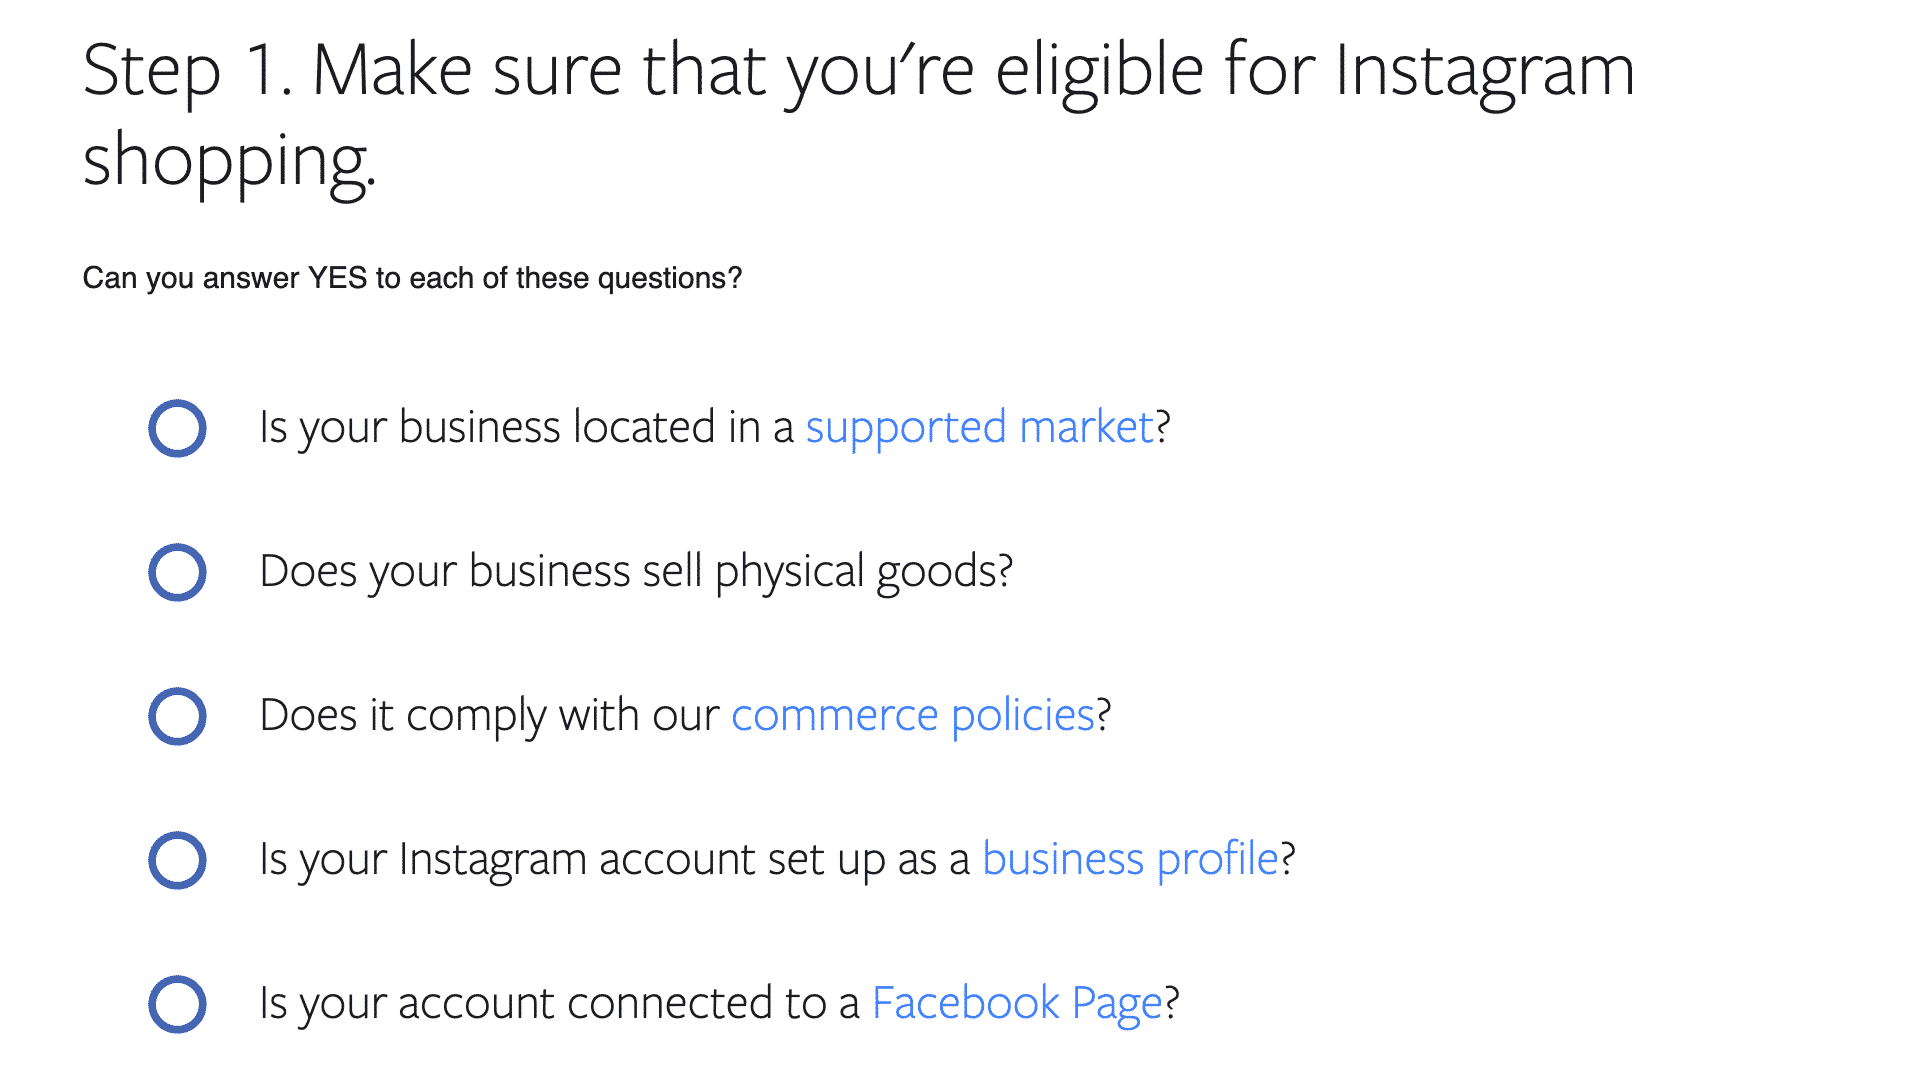The height and width of the screenshot is (1088, 1932).
Task: Select the circle for Facebook Page question
Action: (177, 1005)
